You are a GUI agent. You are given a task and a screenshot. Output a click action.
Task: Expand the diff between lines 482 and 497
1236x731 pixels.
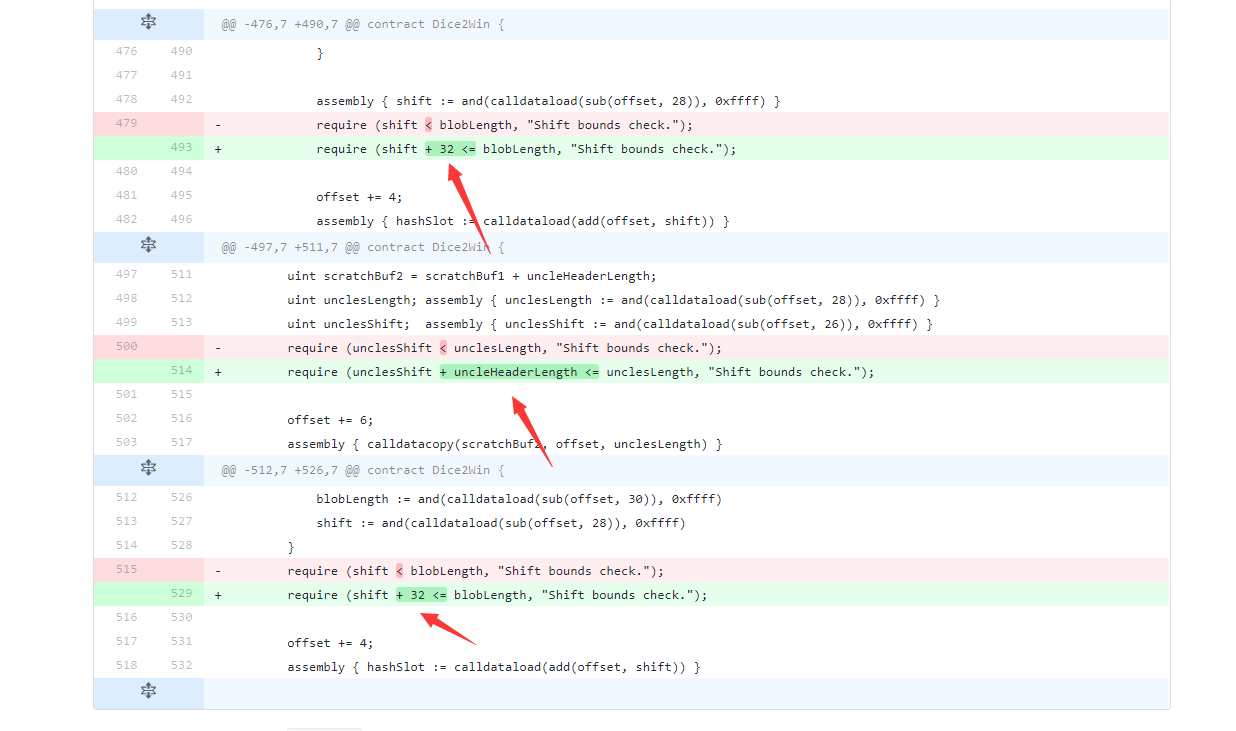[x=148, y=245]
